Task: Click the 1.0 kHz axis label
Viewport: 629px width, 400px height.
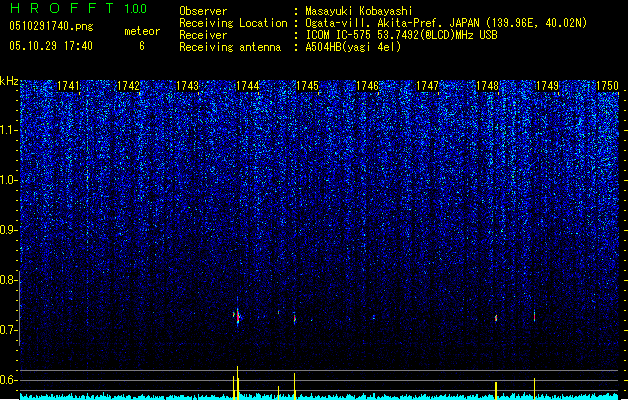Action: [x=8, y=180]
